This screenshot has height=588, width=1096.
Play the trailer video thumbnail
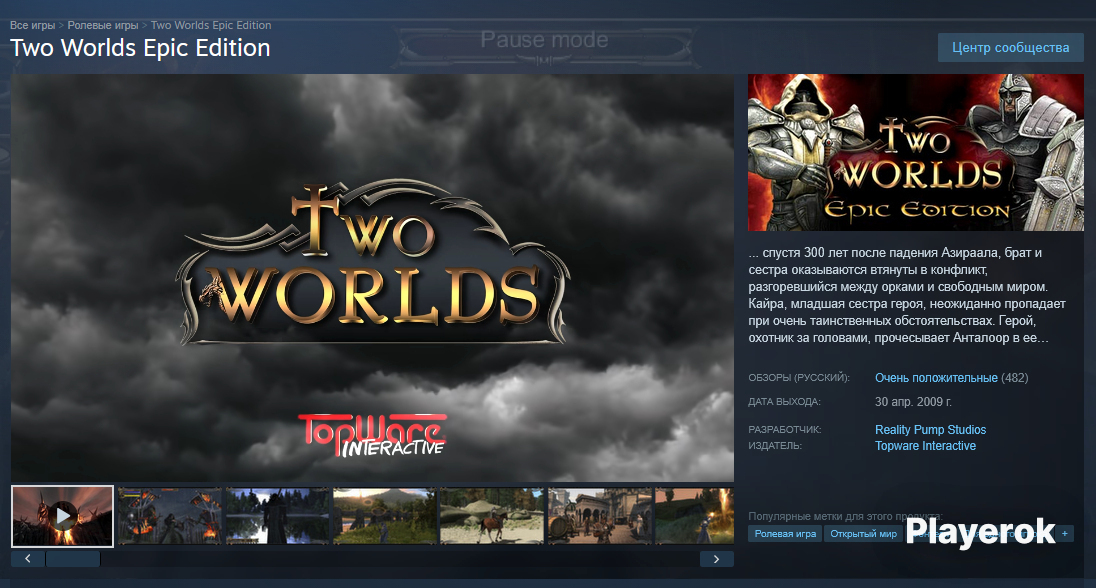(62, 516)
